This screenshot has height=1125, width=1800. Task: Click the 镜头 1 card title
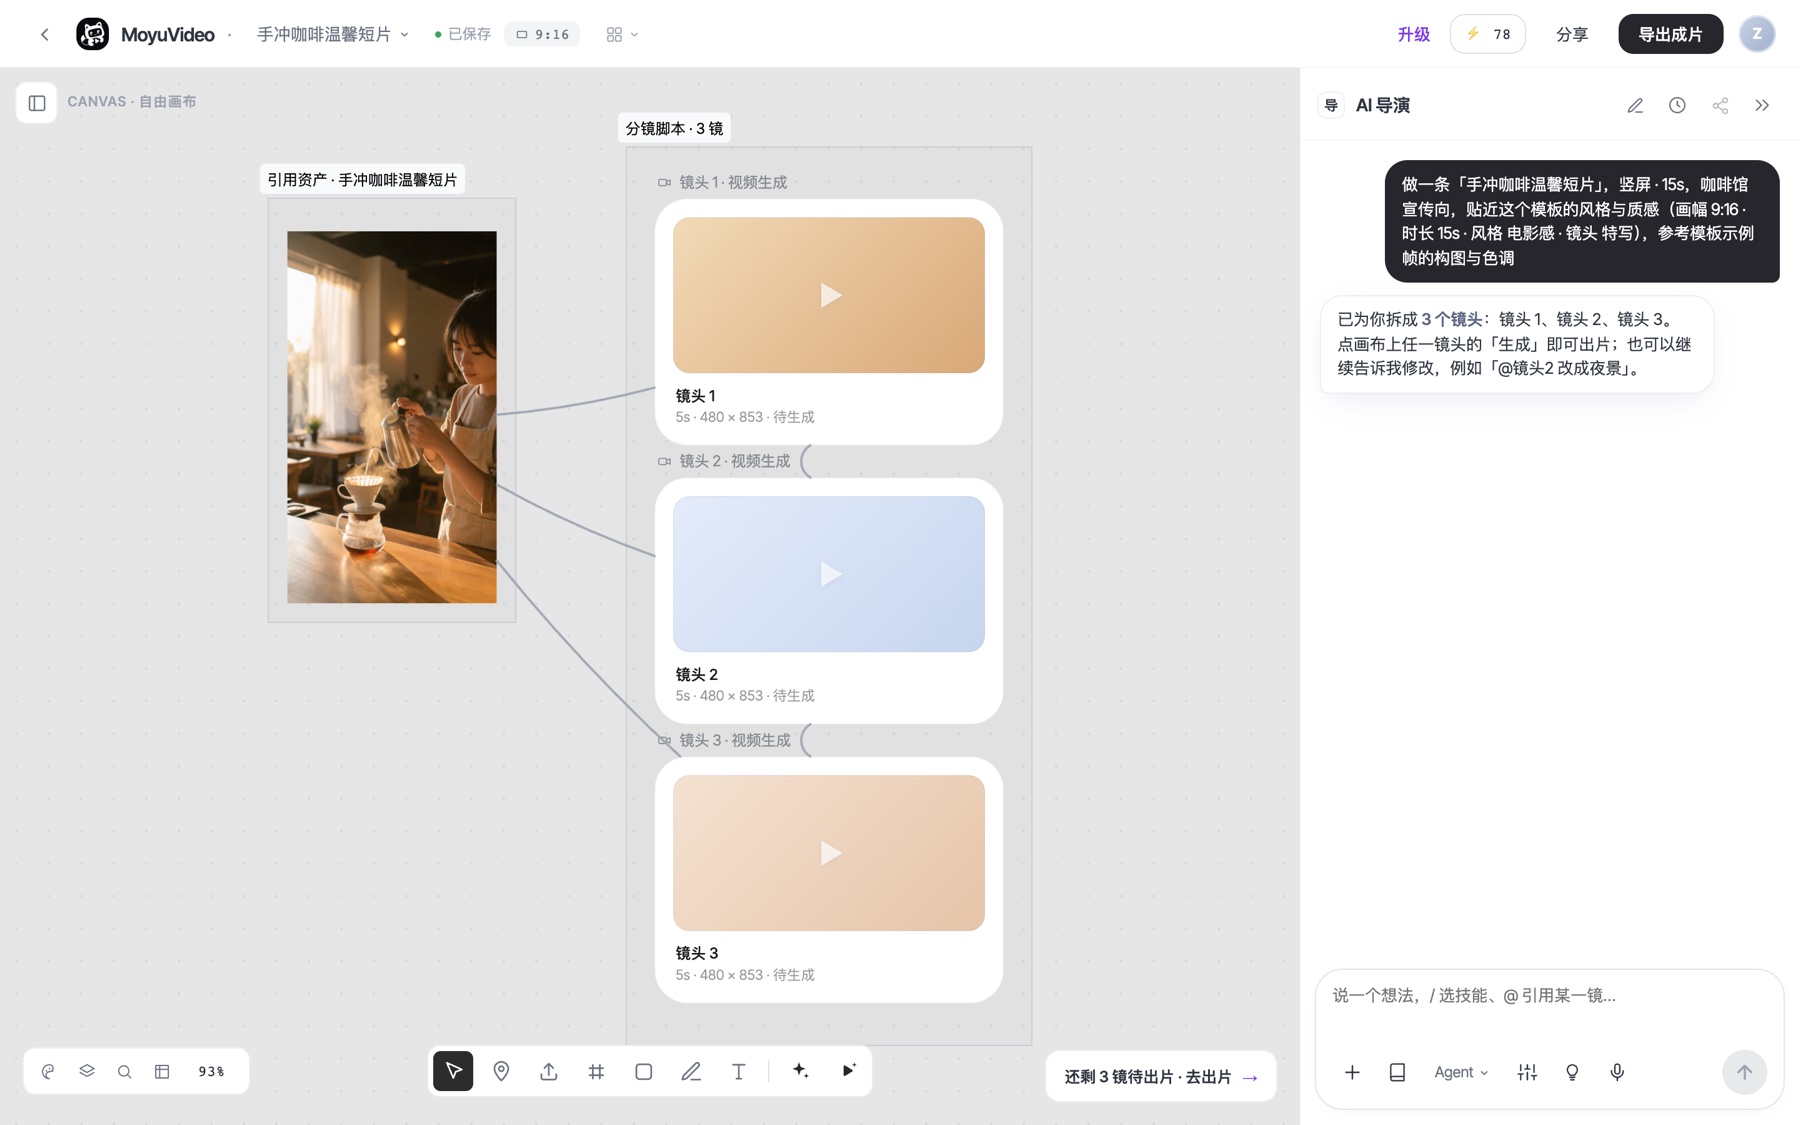[696, 395]
